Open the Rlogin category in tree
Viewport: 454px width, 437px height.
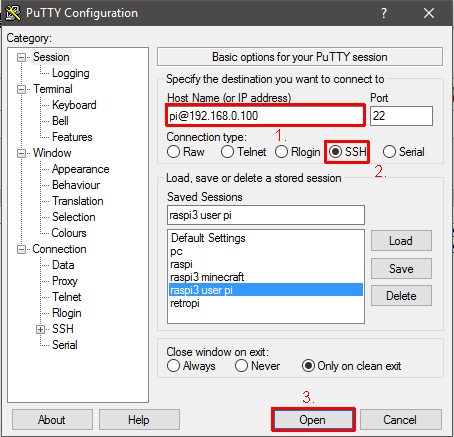point(67,313)
